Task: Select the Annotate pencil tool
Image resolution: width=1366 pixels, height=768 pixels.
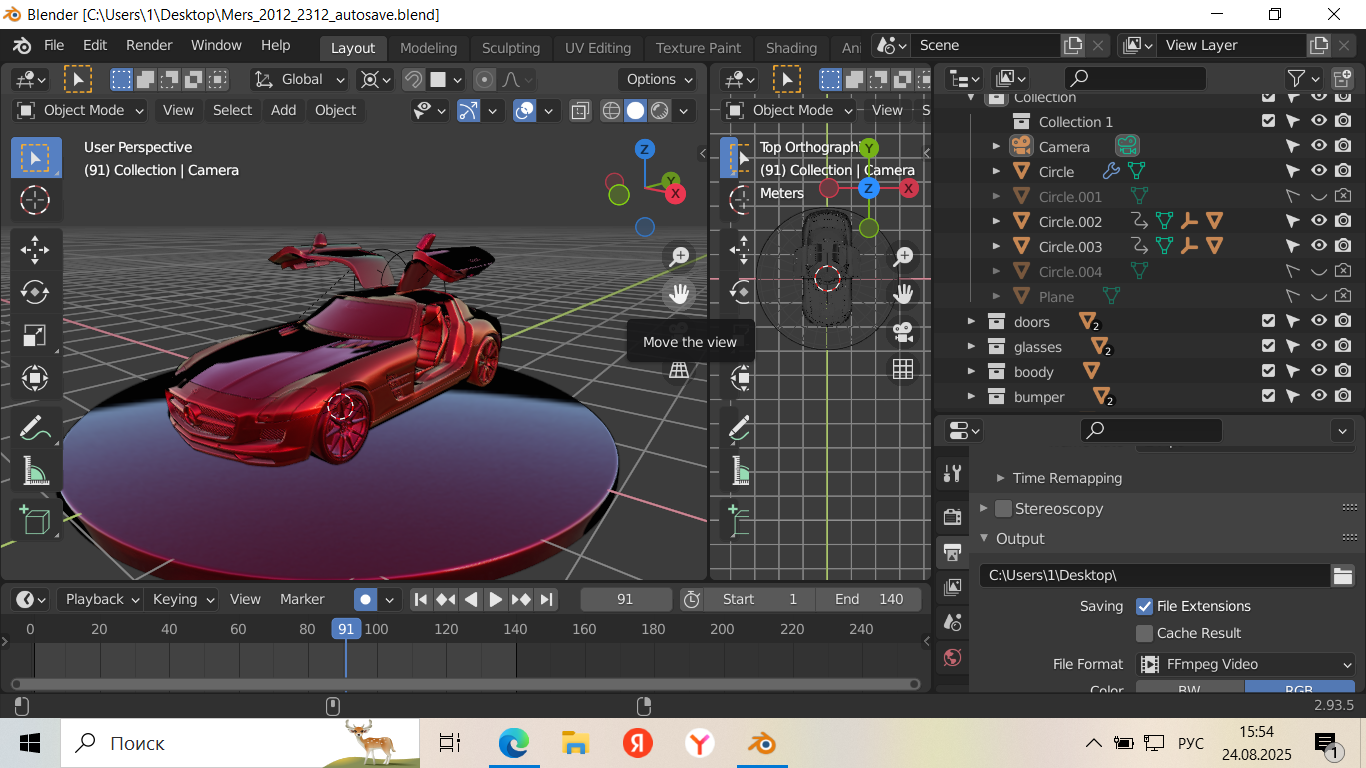Action: 35,428
